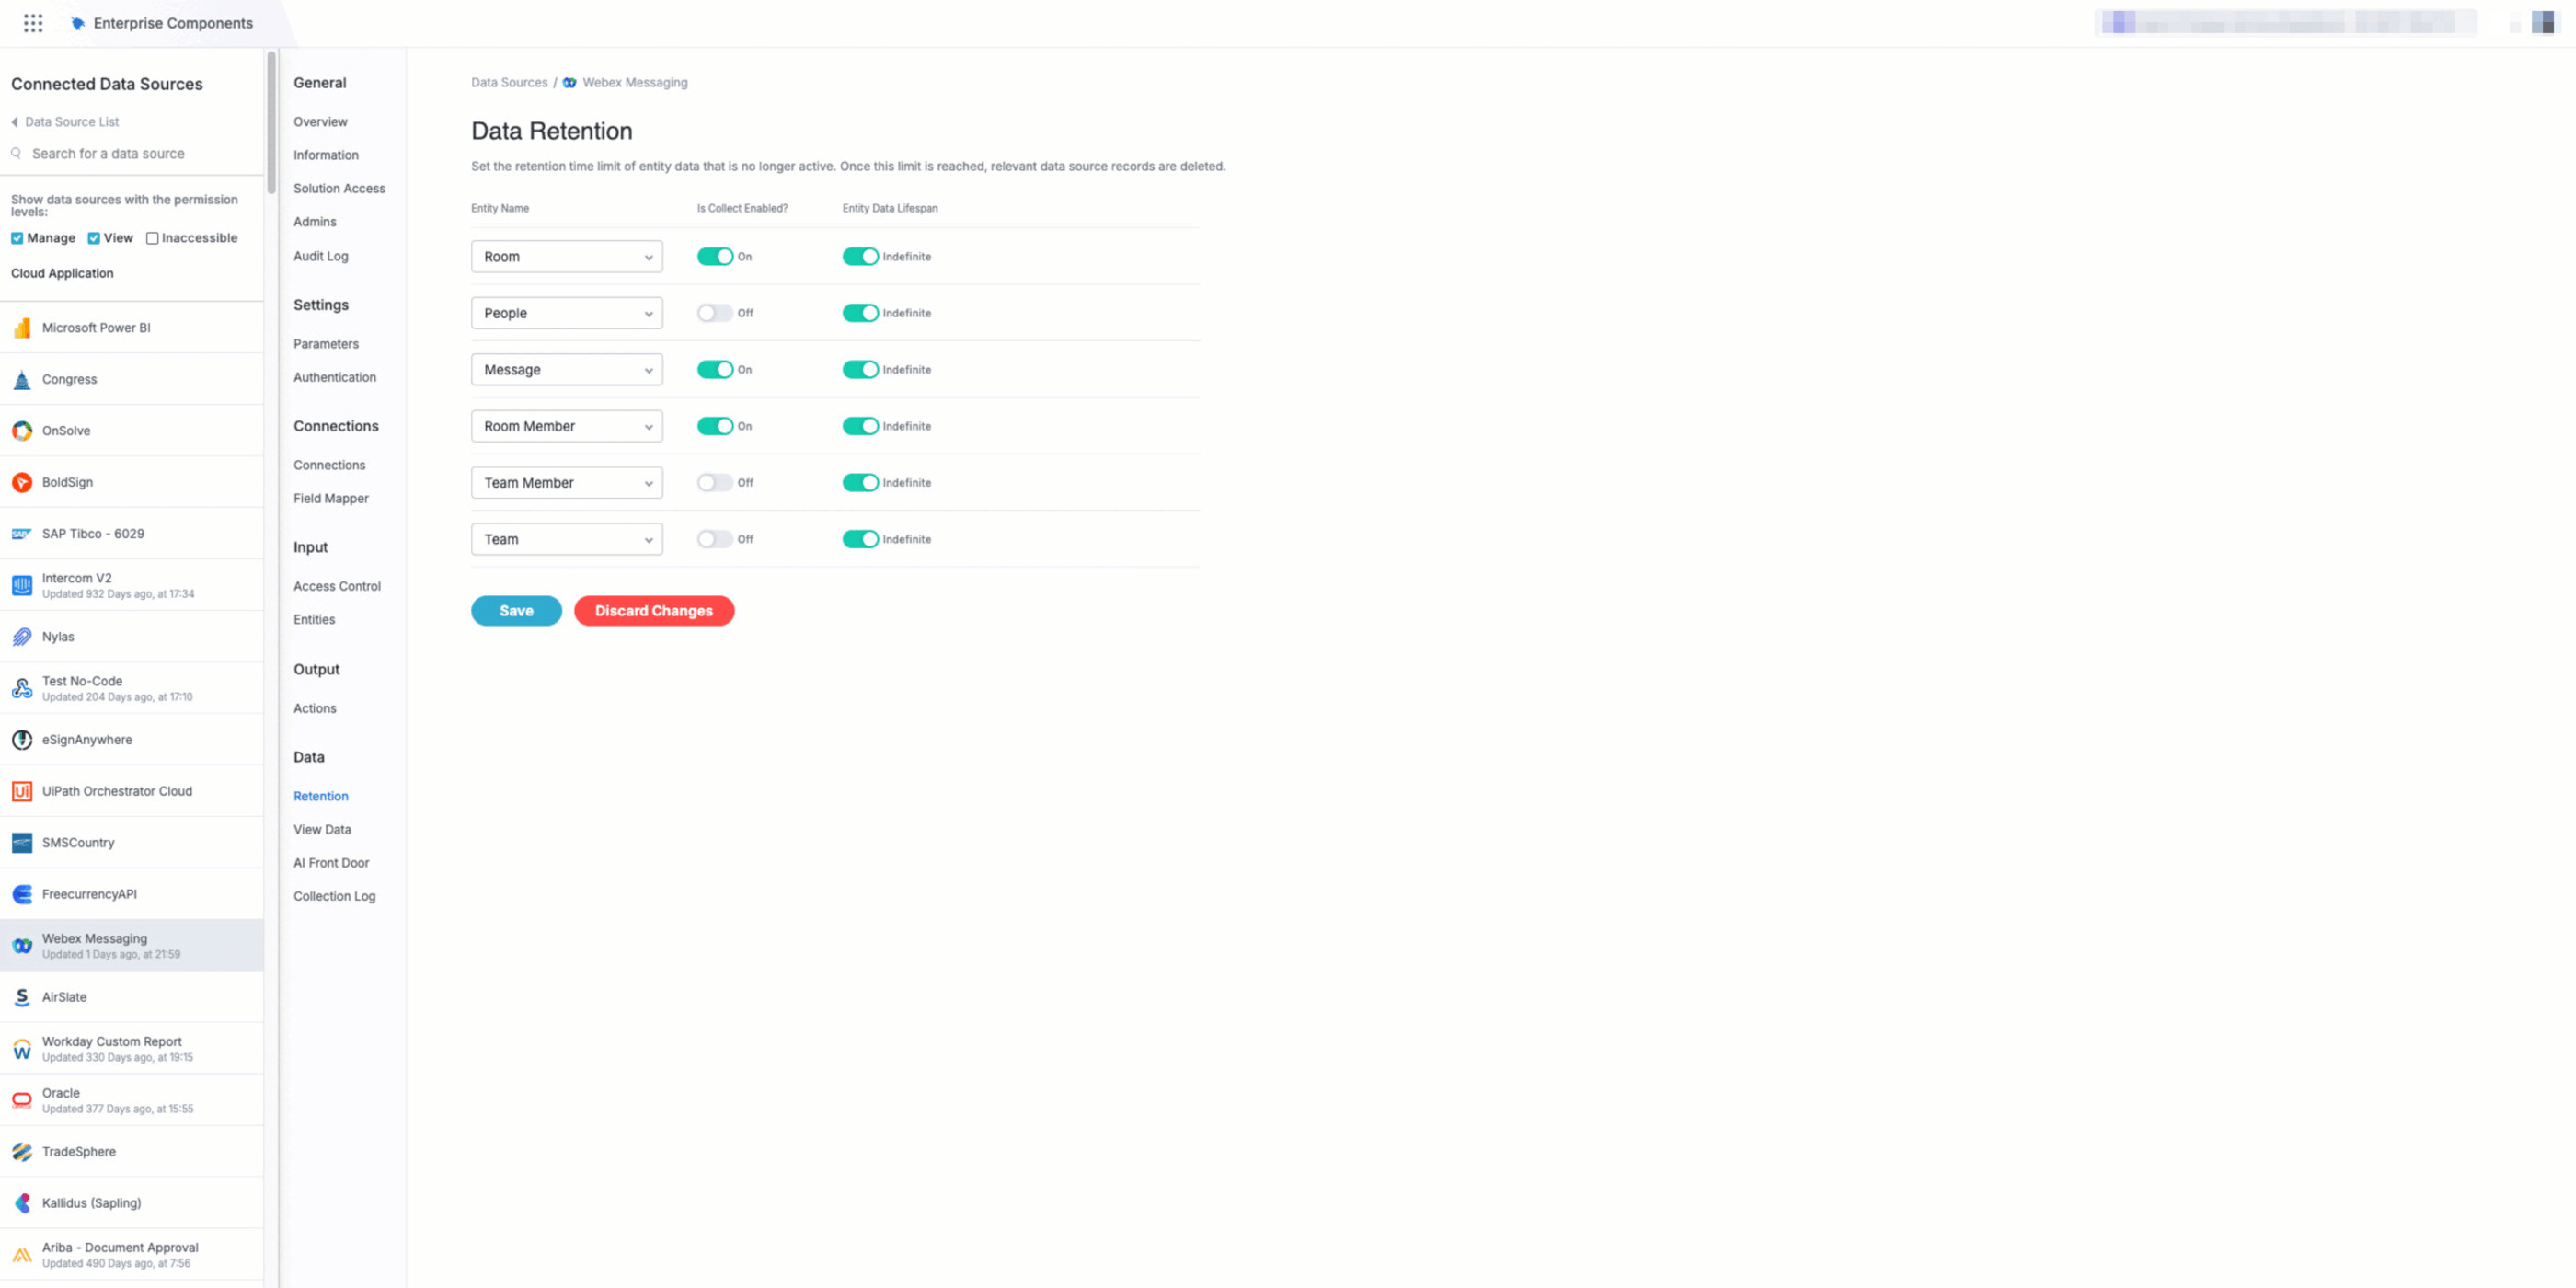Click the UiPath Orchestrator Cloud icon

click(22, 792)
